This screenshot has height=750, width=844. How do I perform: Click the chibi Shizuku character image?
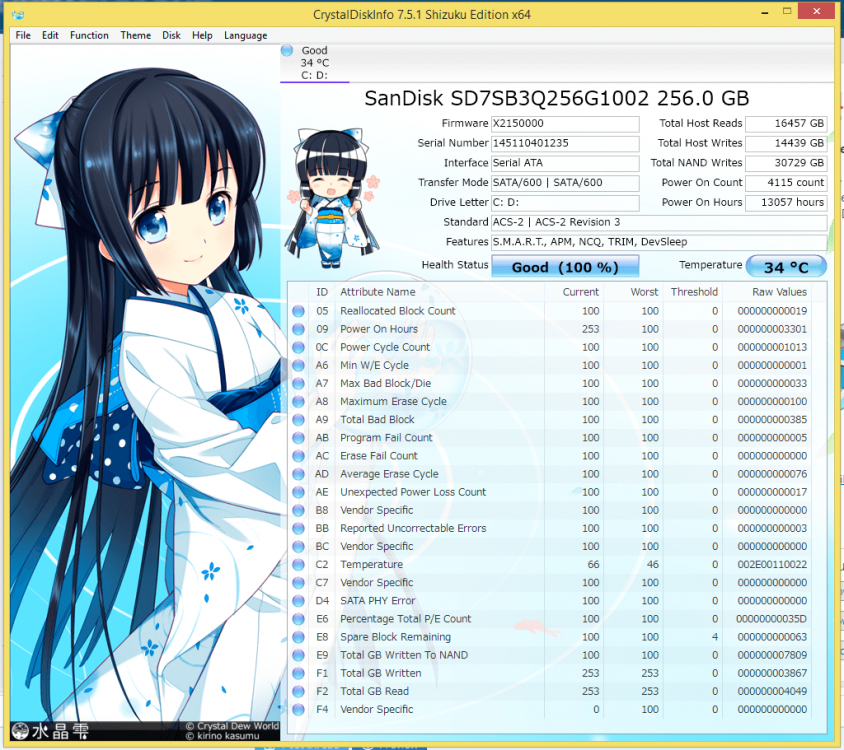333,197
